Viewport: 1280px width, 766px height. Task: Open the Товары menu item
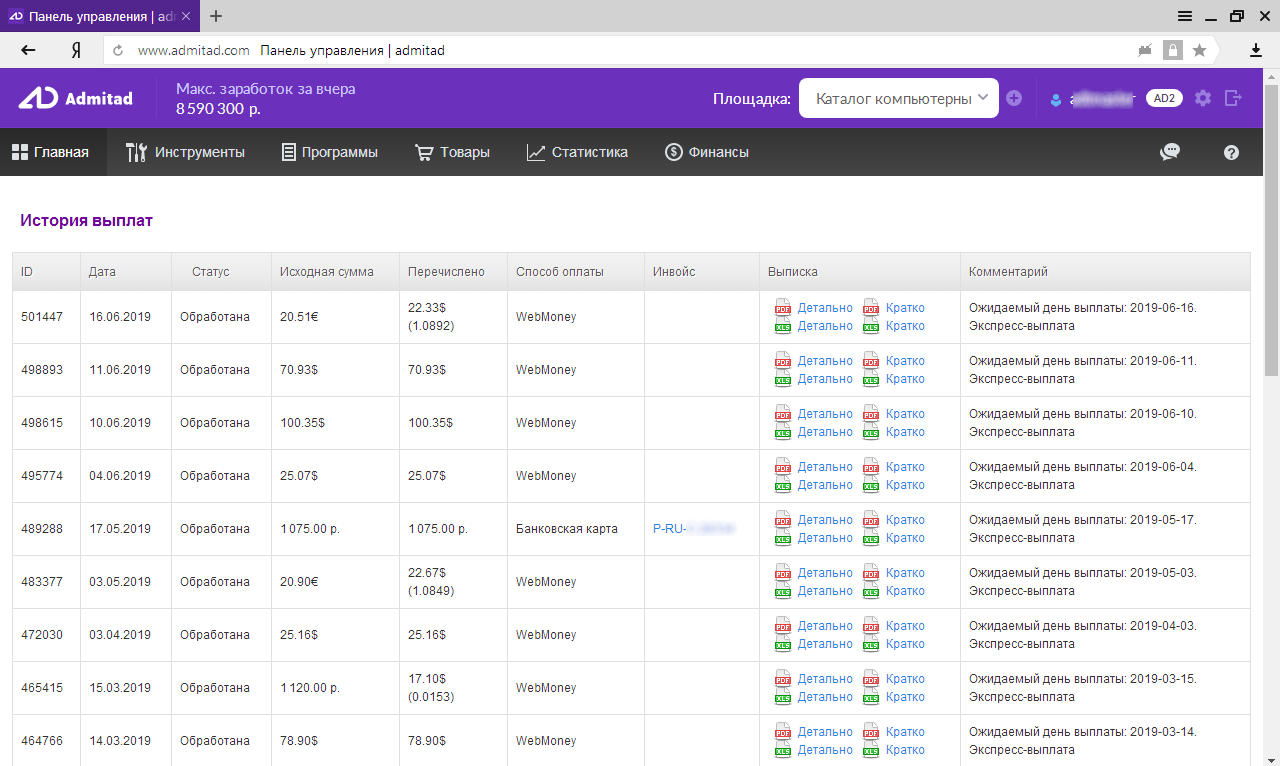452,152
